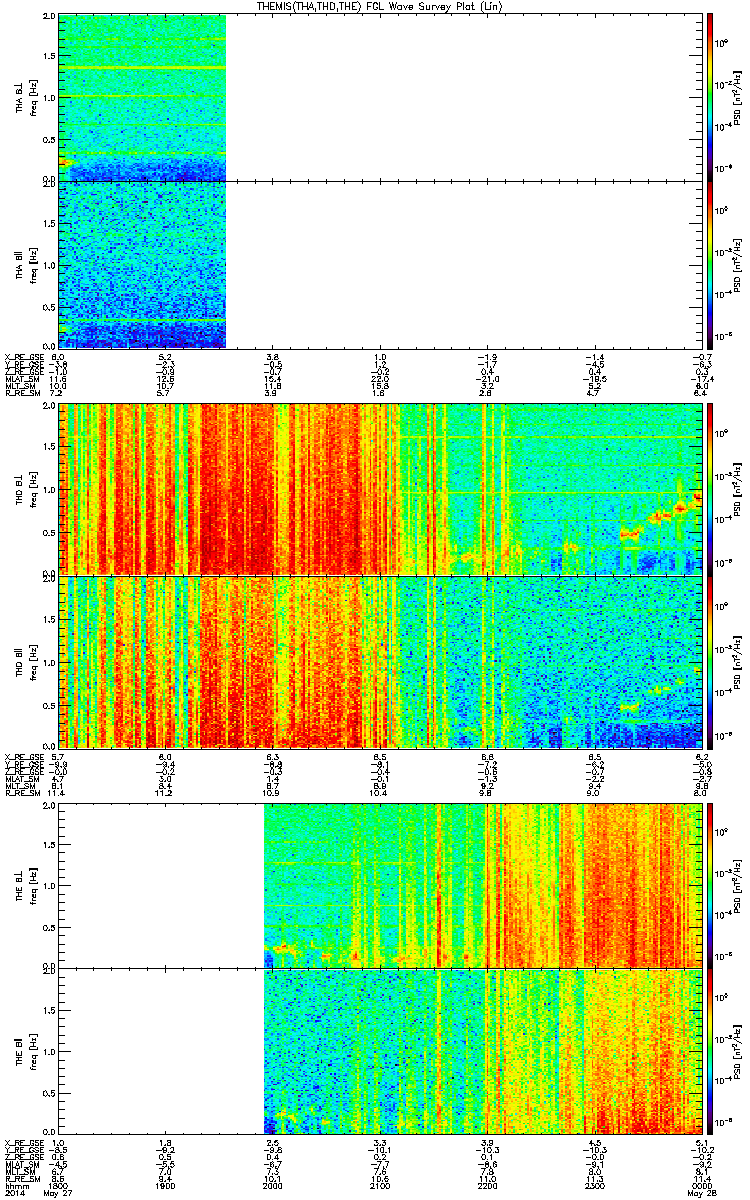Click the THE BII PSD color bar

(x=710, y=1050)
